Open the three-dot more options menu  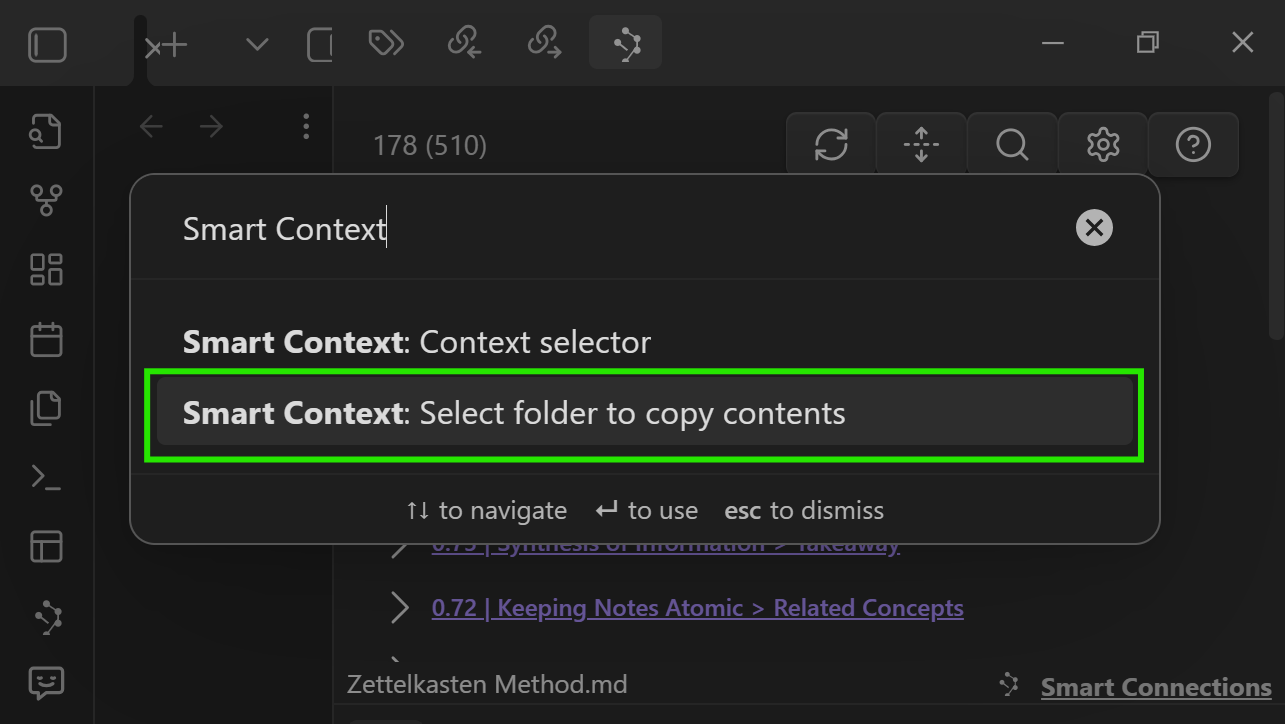tap(305, 126)
